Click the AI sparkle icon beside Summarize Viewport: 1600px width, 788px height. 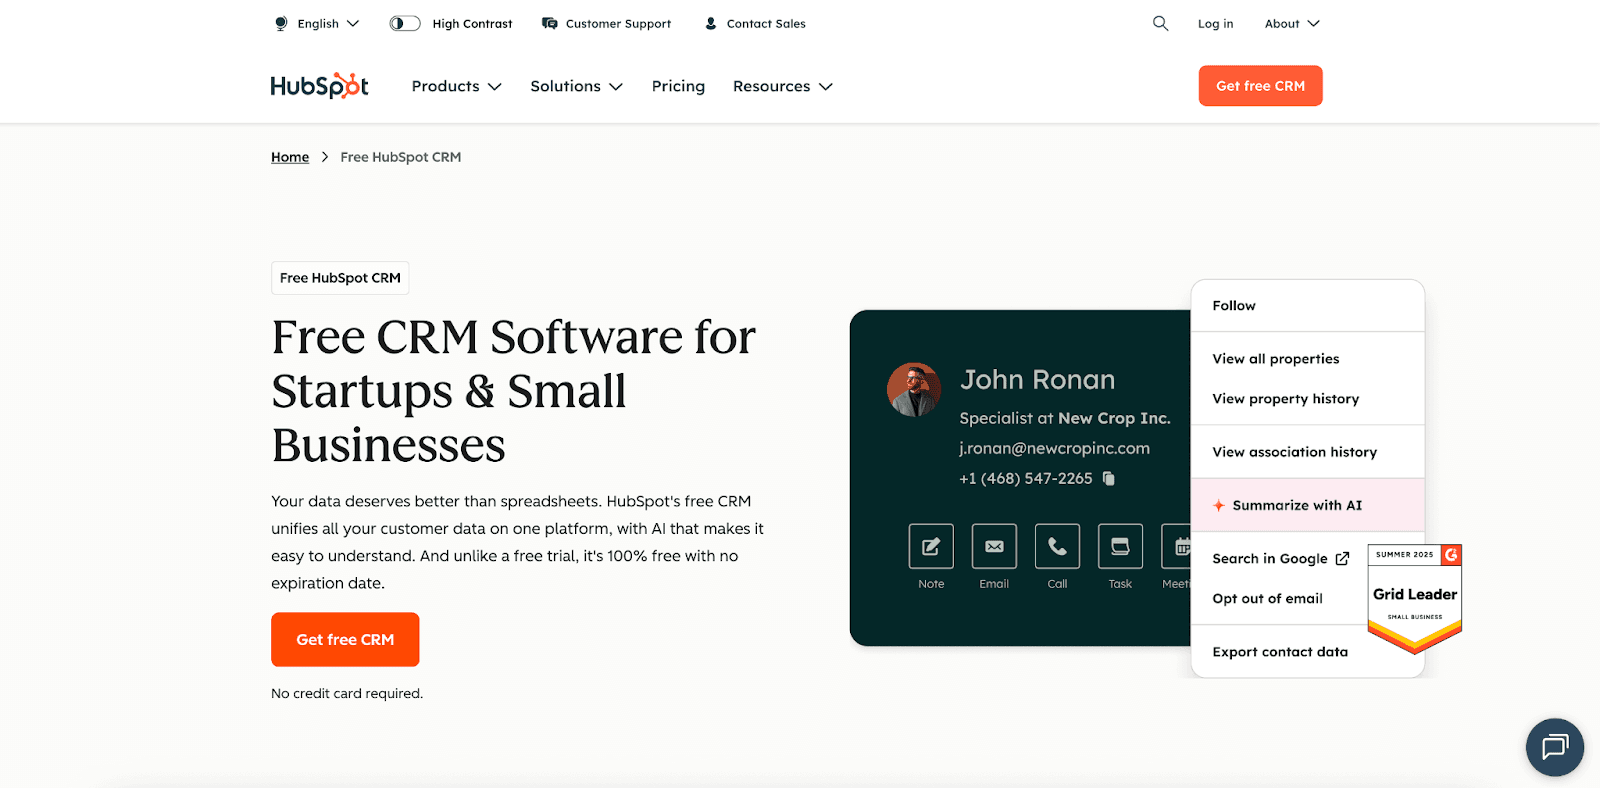[1219, 505]
